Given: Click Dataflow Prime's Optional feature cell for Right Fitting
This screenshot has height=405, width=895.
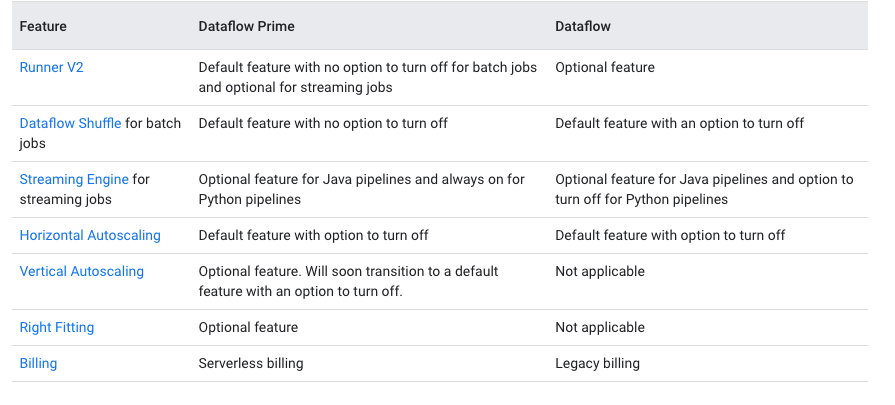Looking at the screenshot, I should pyautogui.click(x=248, y=327).
